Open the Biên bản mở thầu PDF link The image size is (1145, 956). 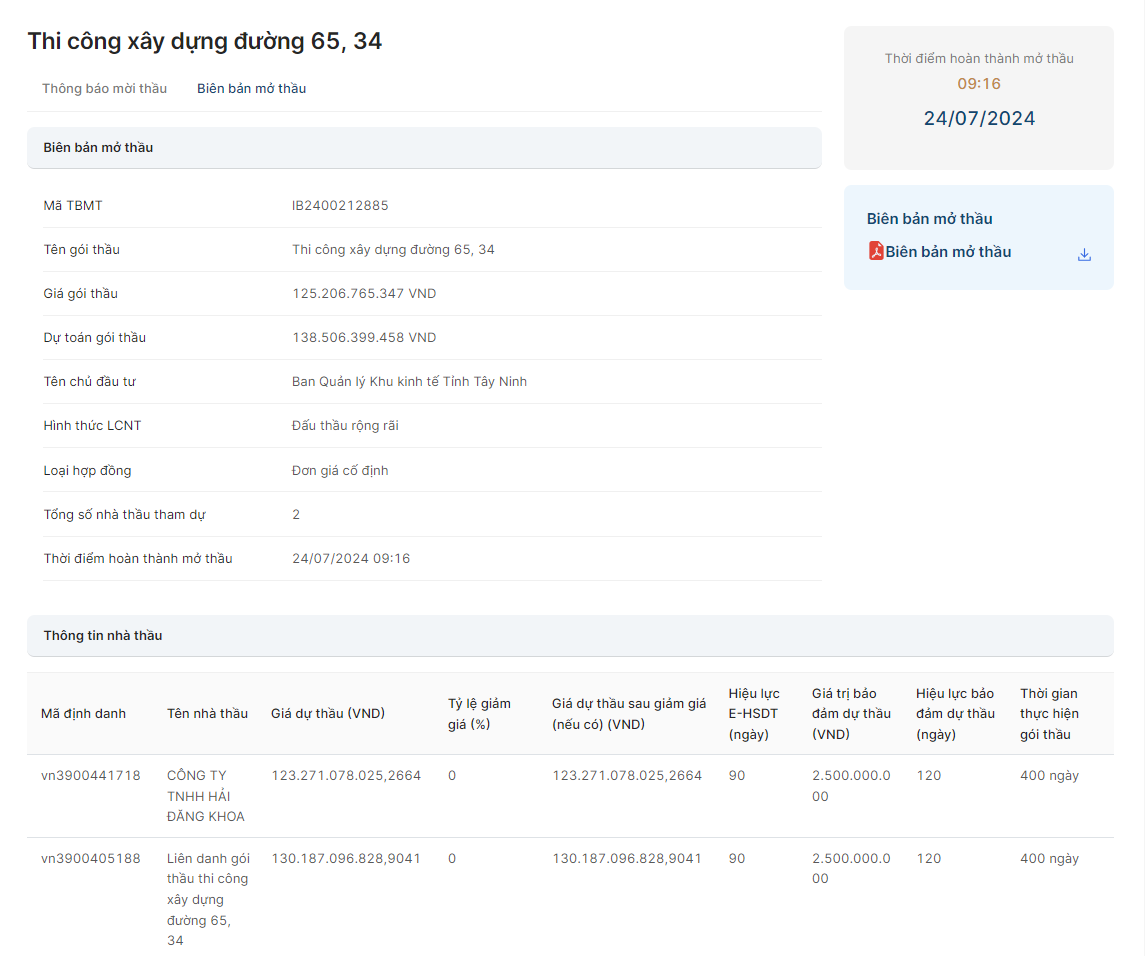[948, 252]
